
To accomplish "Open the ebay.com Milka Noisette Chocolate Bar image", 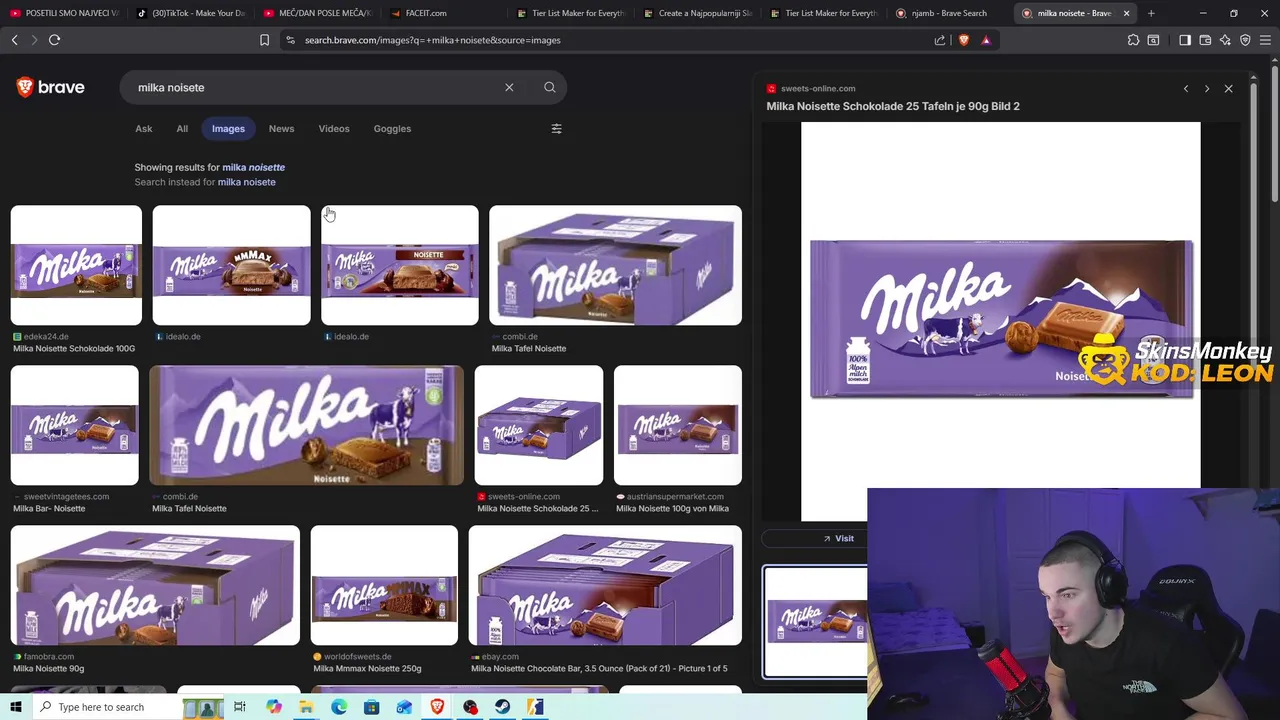I will click(605, 586).
